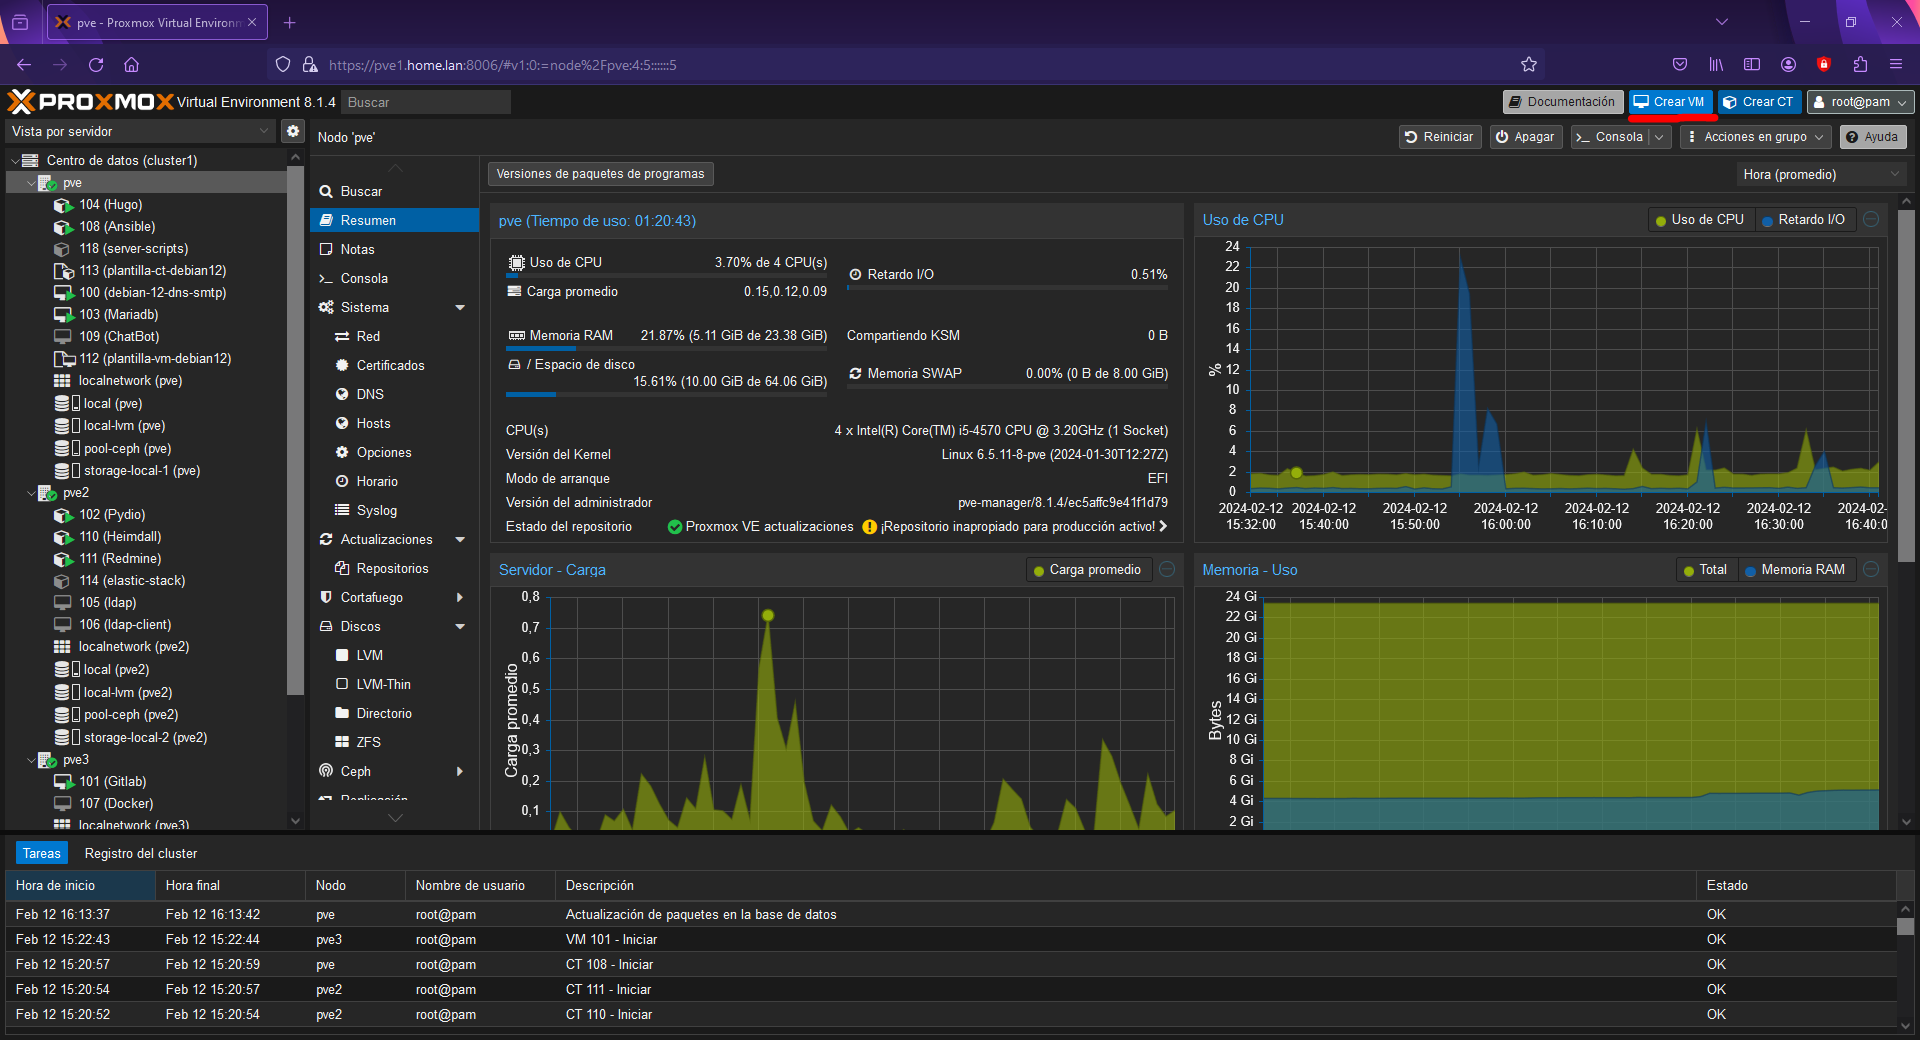
Task: Click the Buscar search field
Action: 426,102
